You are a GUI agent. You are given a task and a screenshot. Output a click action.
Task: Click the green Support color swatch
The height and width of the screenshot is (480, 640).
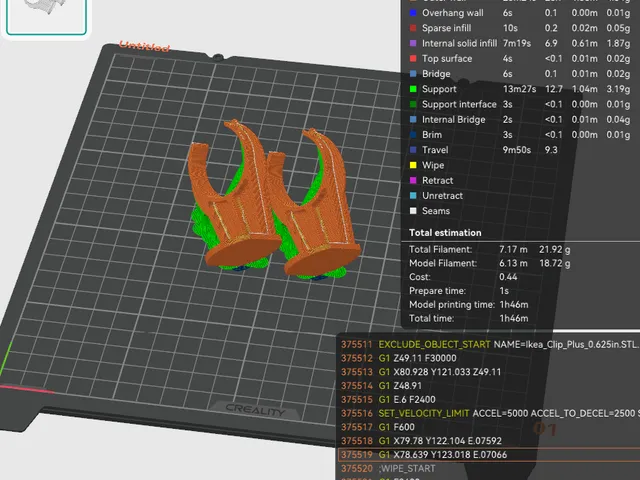coord(413,89)
